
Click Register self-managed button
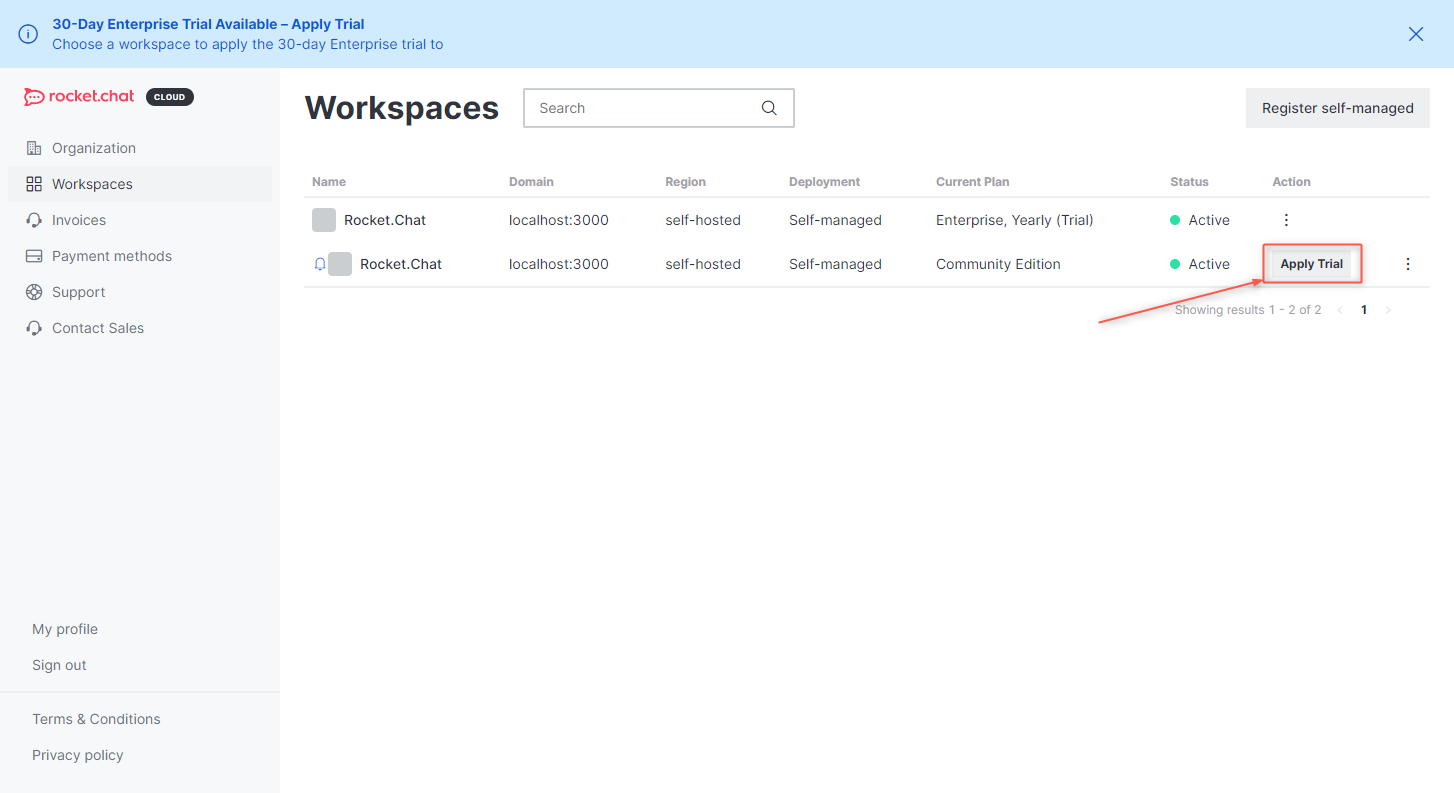point(1338,108)
